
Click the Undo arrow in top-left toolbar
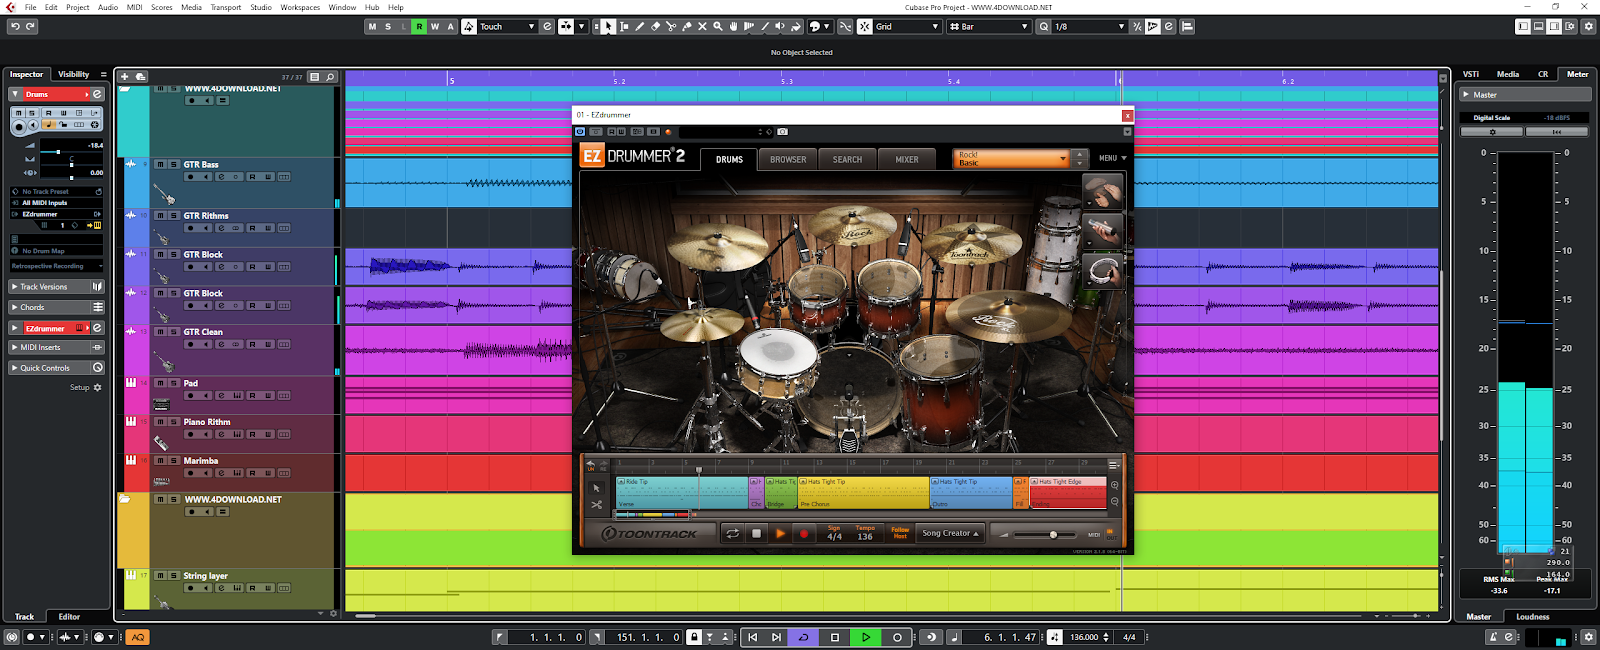tap(15, 26)
